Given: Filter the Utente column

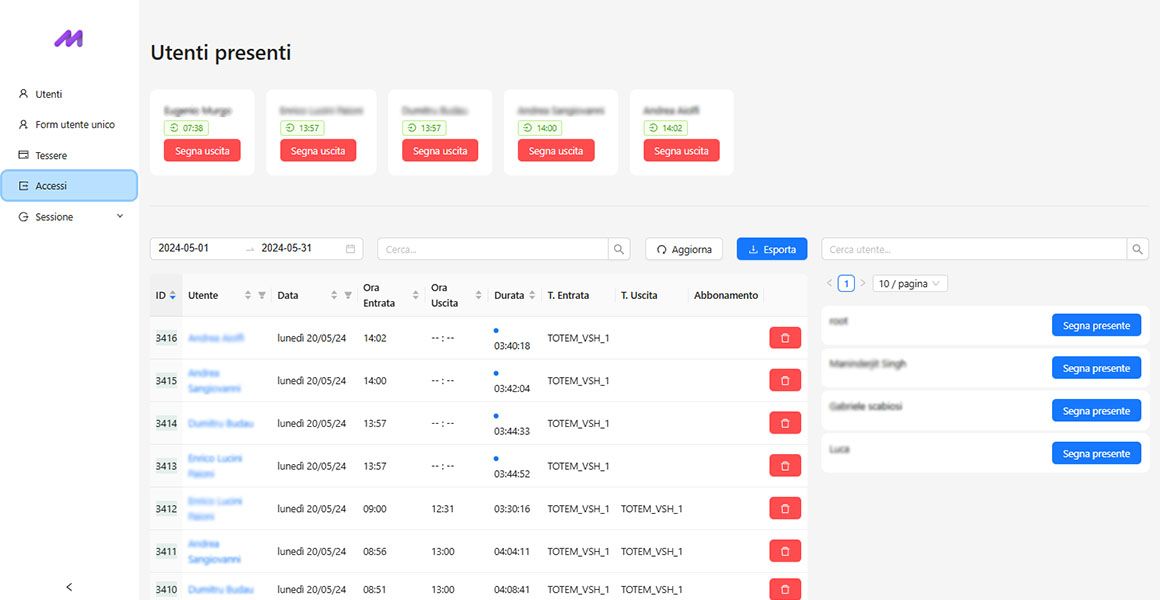Looking at the screenshot, I should point(262,296).
